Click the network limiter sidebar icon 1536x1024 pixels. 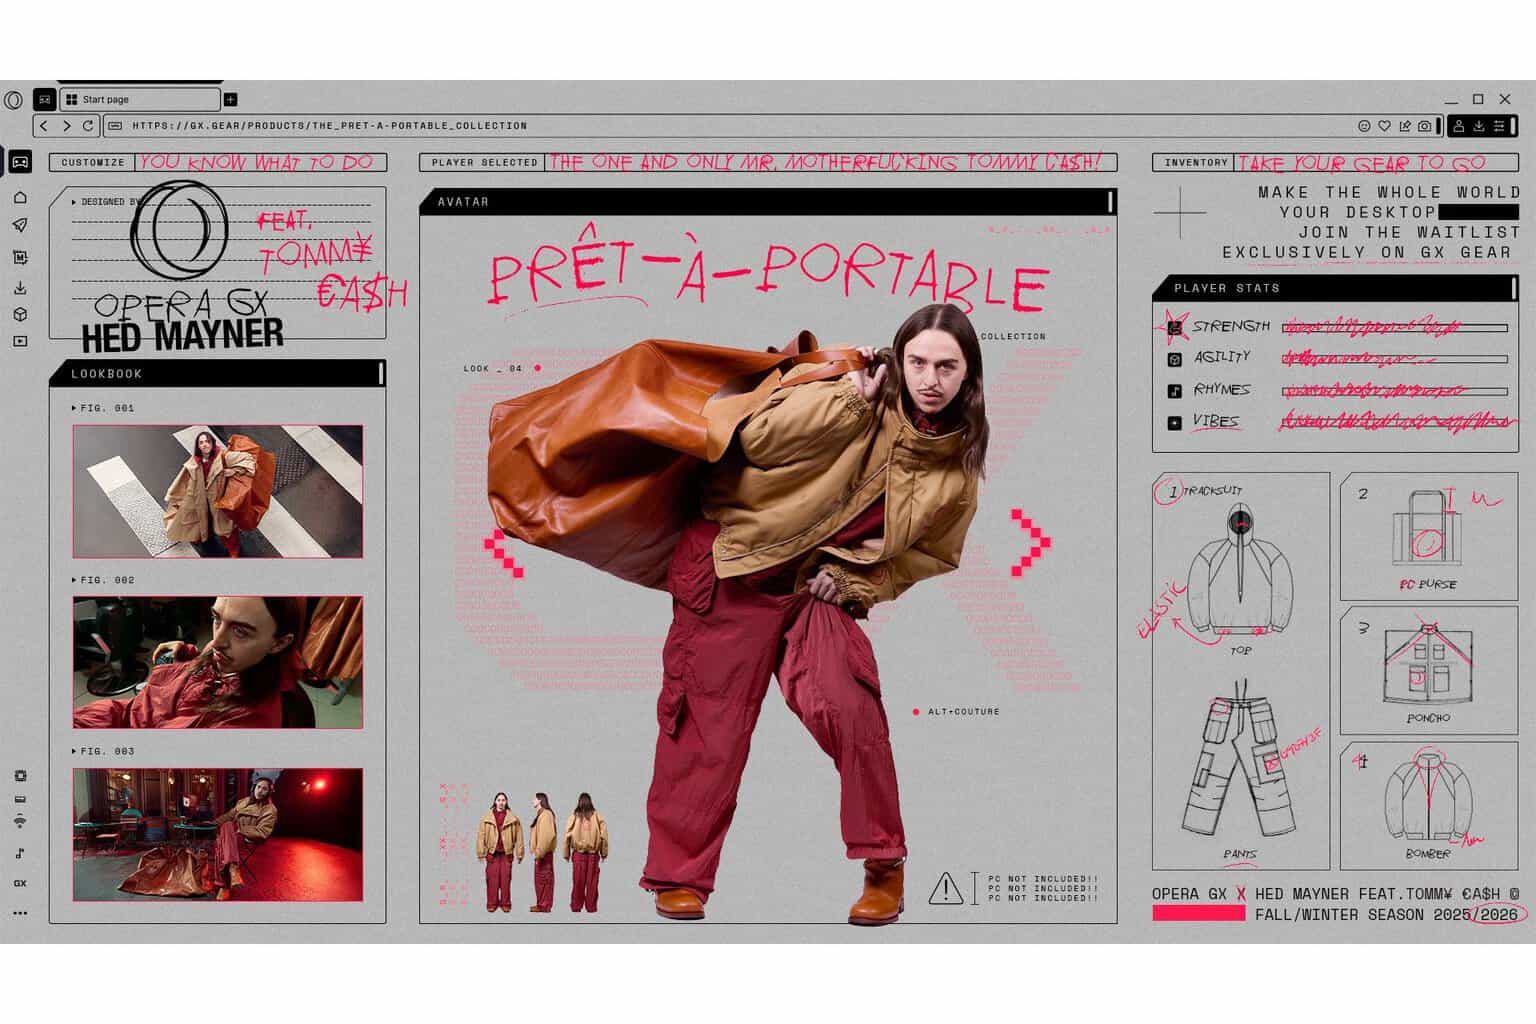20,821
